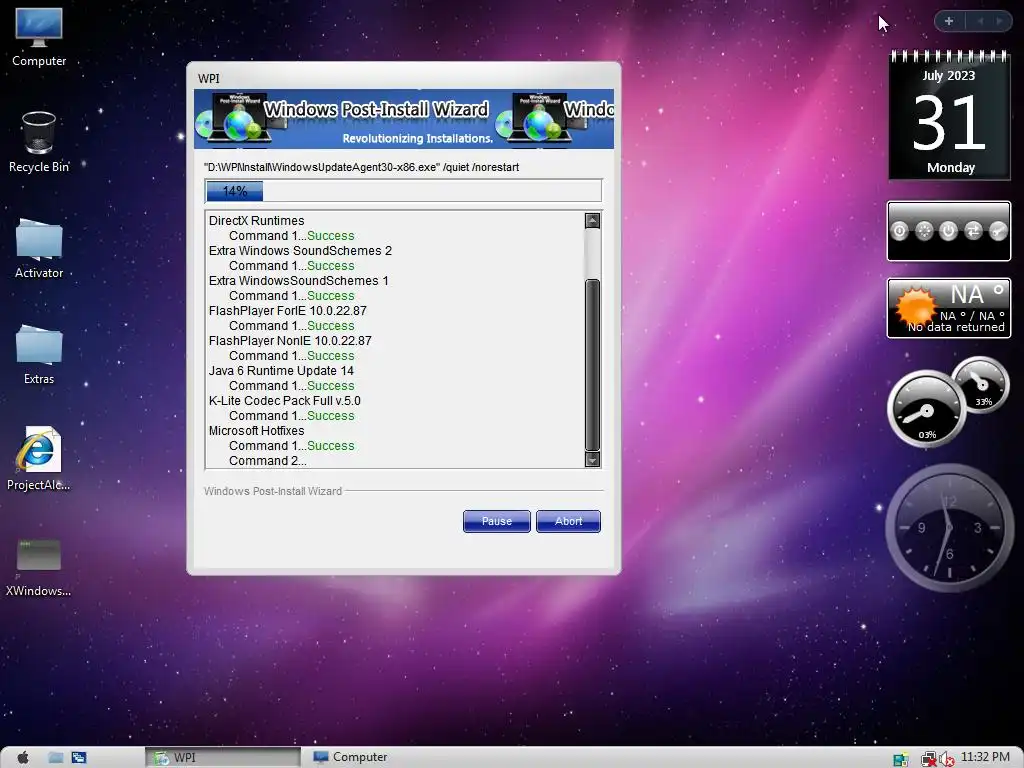Open folder quick-launch icon in taskbar

click(x=56, y=757)
